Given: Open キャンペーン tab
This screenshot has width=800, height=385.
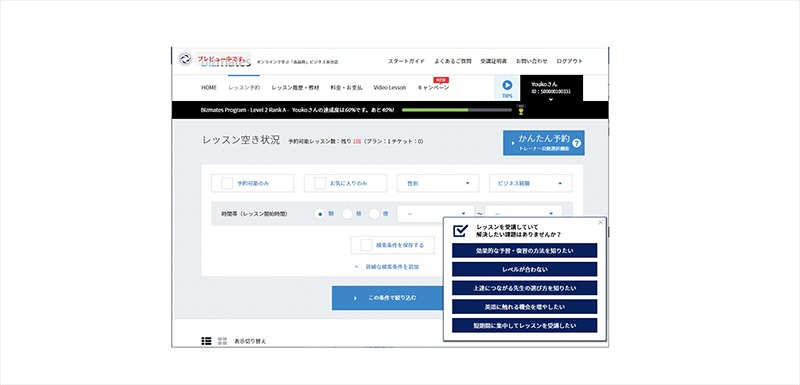Looking at the screenshot, I should pos(433,88).
